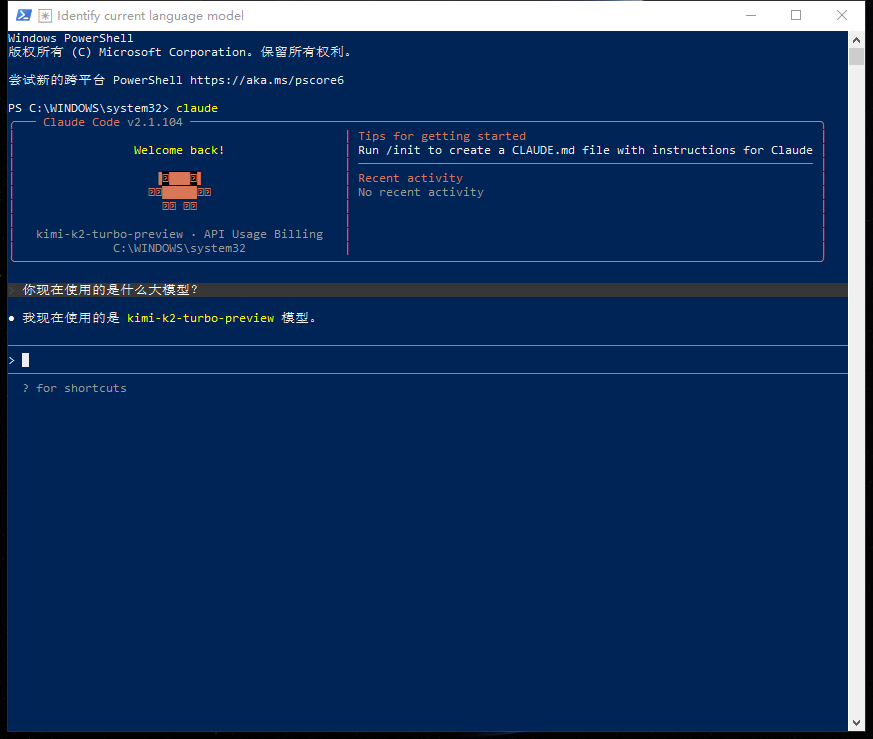Click "Tips for getting started" heading
Screen dimensions: 873x739
(442, 136)
